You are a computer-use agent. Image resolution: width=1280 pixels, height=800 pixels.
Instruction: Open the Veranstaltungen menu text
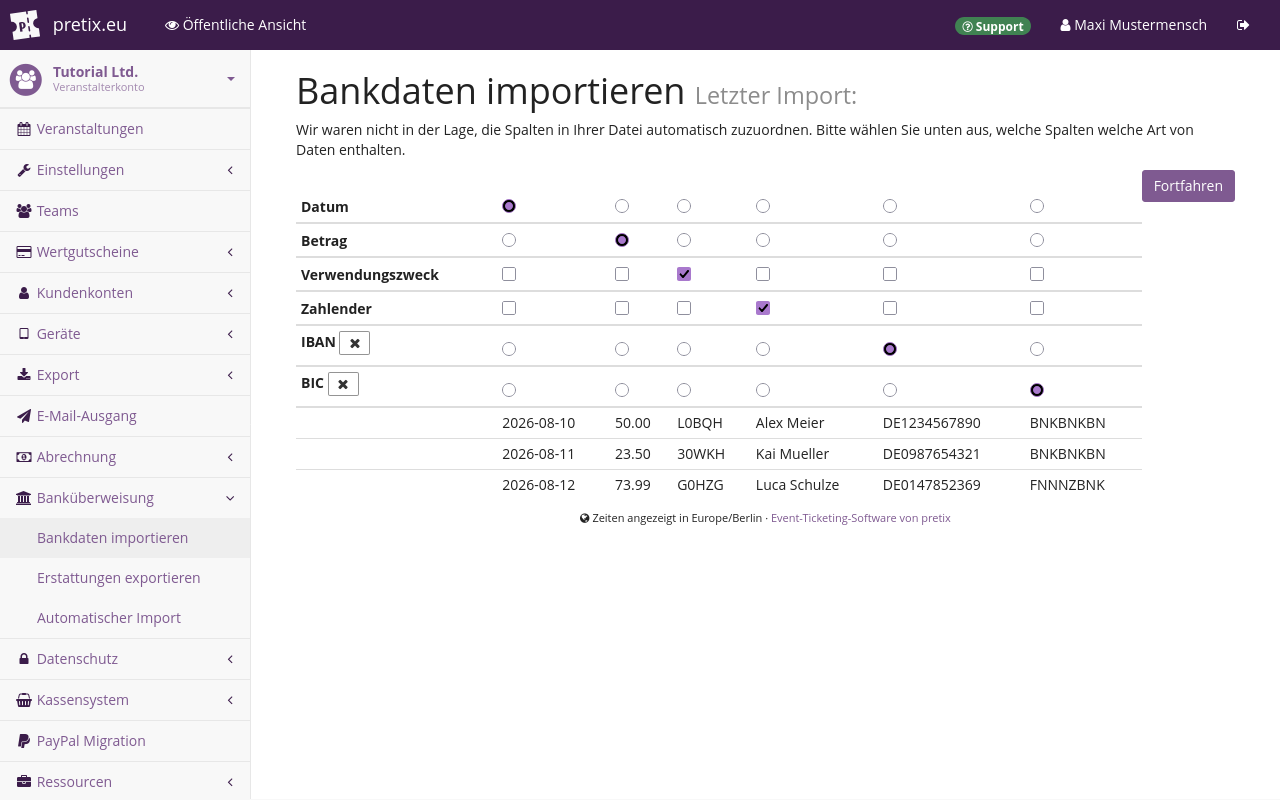pyautogui.click(x=90, y=129)
